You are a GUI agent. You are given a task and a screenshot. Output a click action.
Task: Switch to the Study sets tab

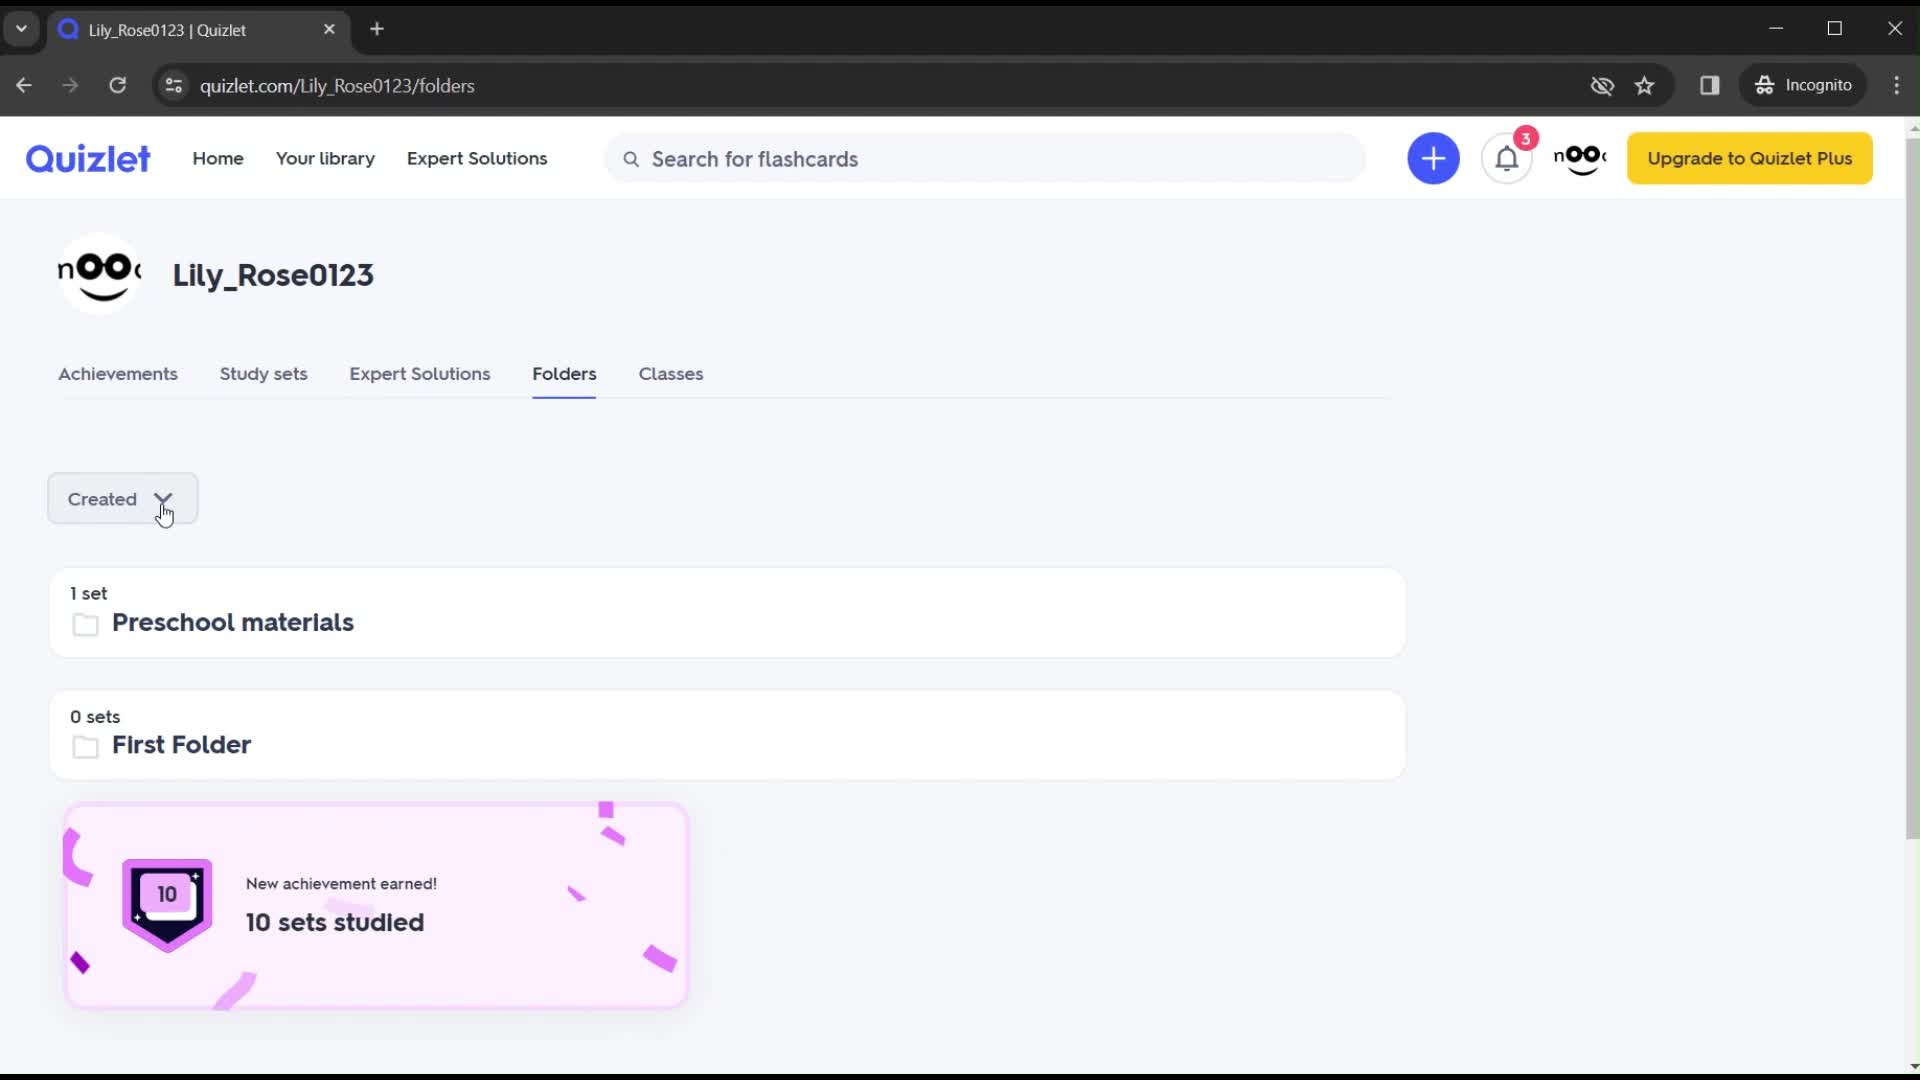[264, 373]
